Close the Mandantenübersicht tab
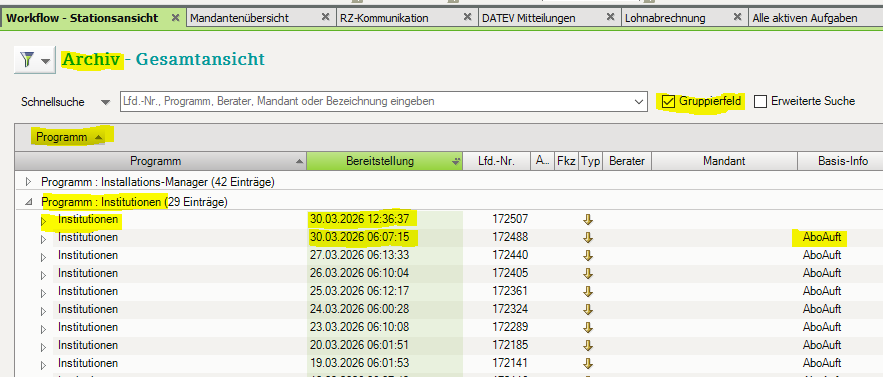The image size is (883, 377). pyautogui.click(x=325, y=17)
